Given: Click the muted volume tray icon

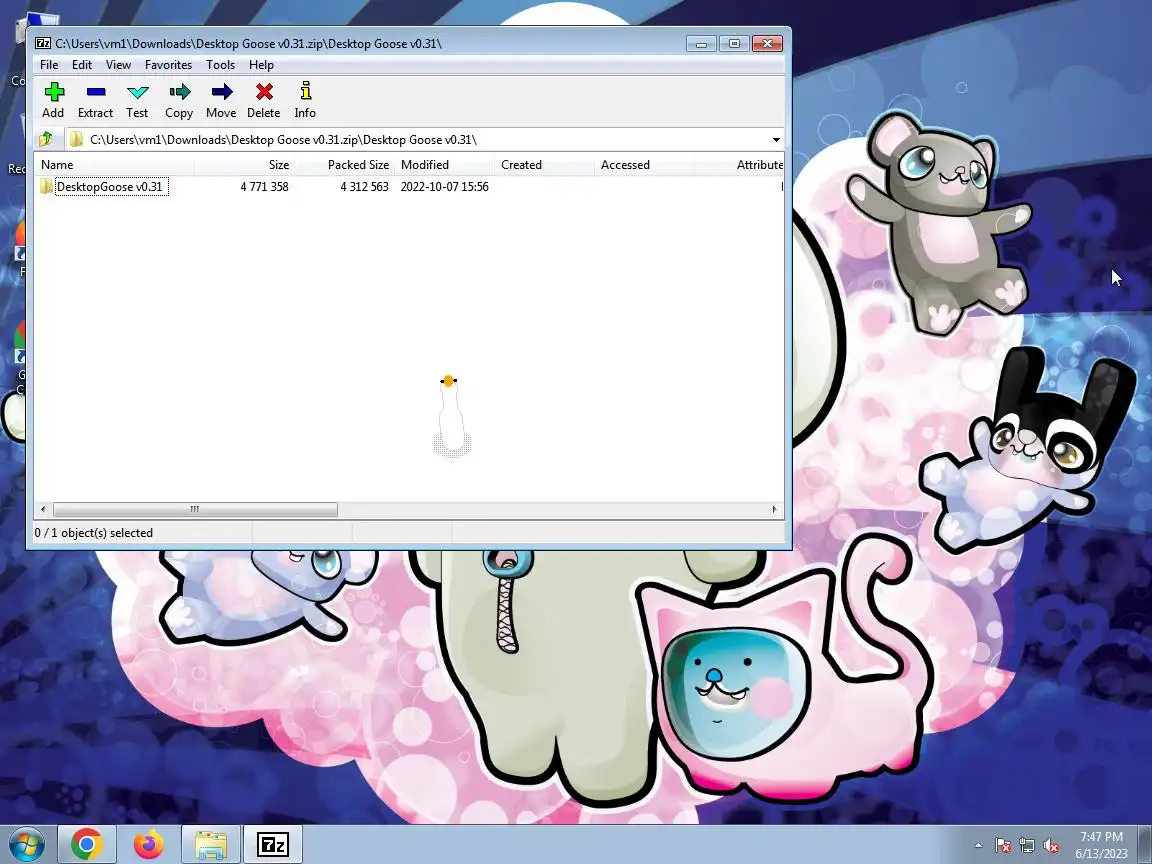Looking at the screenshot, I should tap(1051, 846).
